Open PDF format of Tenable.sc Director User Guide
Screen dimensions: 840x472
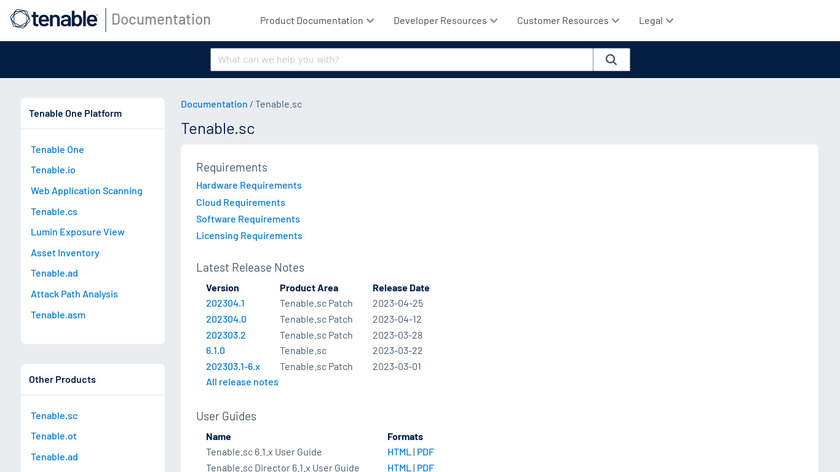(x=425, y=468)
